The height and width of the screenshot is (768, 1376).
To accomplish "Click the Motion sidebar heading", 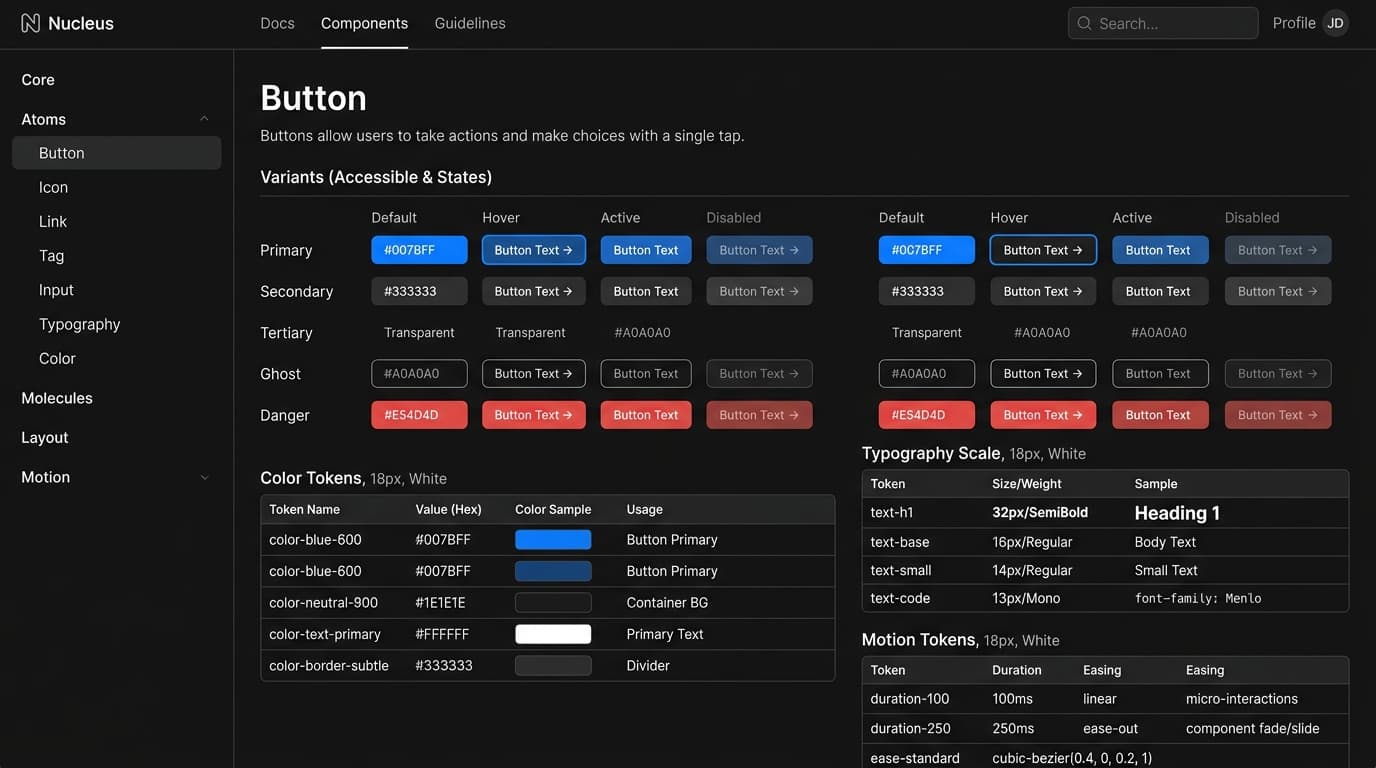I will coord(45,477).
